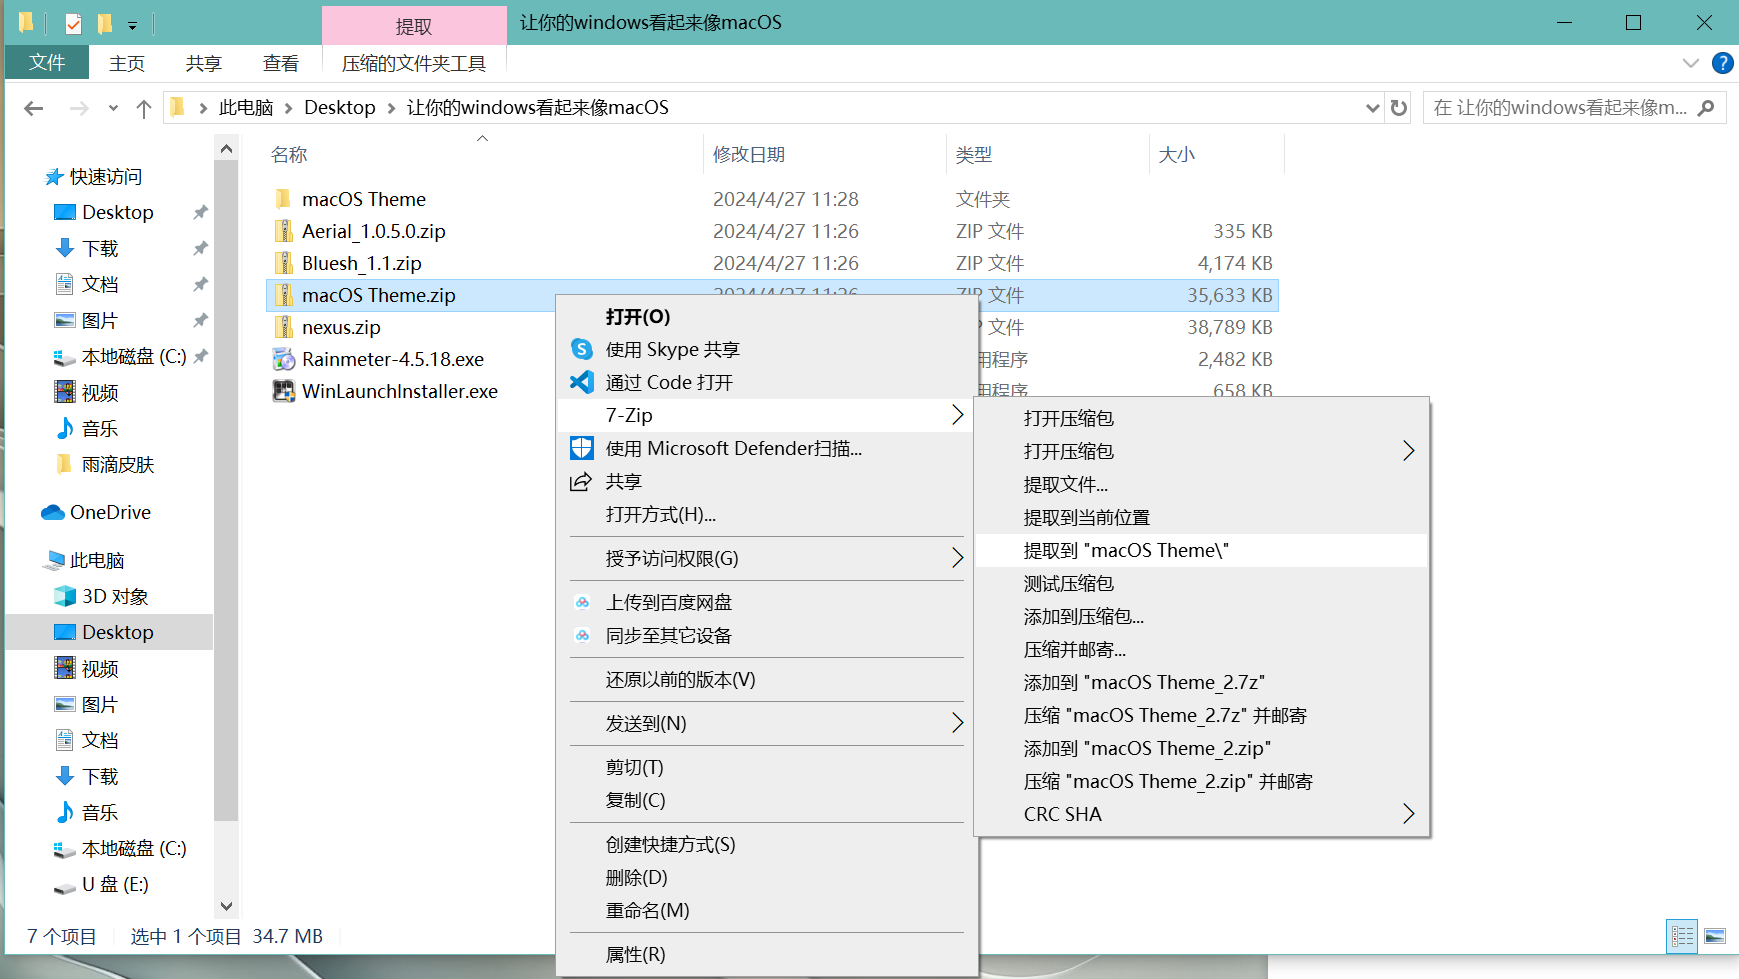This screenshot has width=1739, height=979.
Task: Click the refresh button beside address bar
Action: coord(1399,108)
